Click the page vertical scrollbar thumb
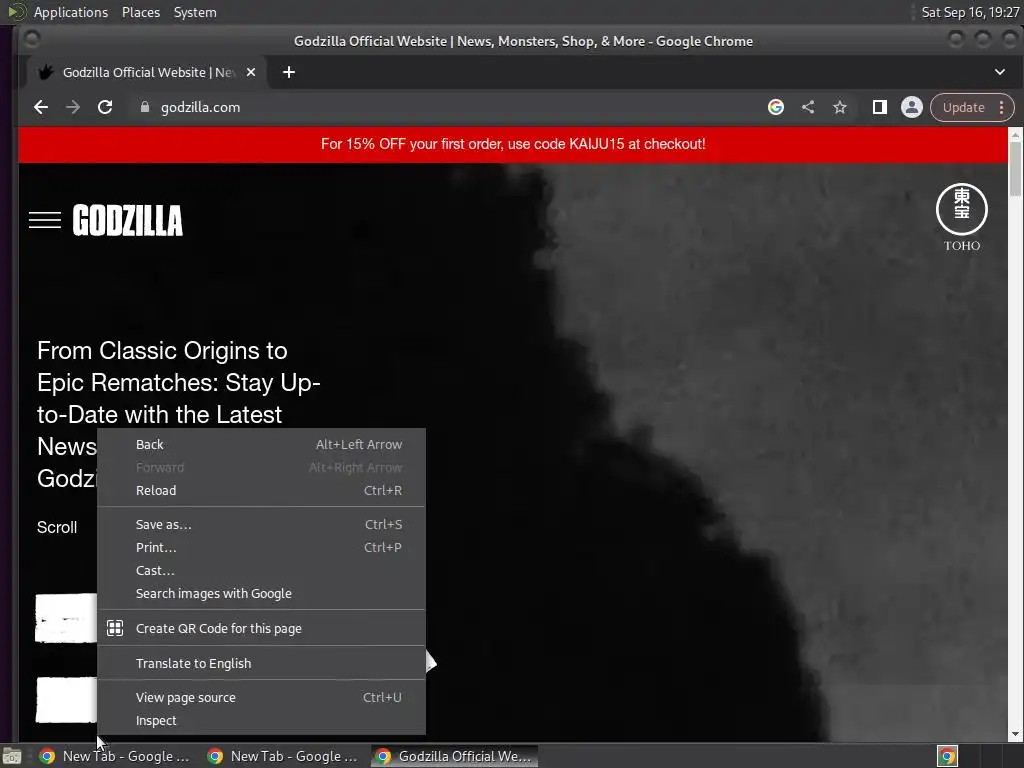 (1015, 168)
